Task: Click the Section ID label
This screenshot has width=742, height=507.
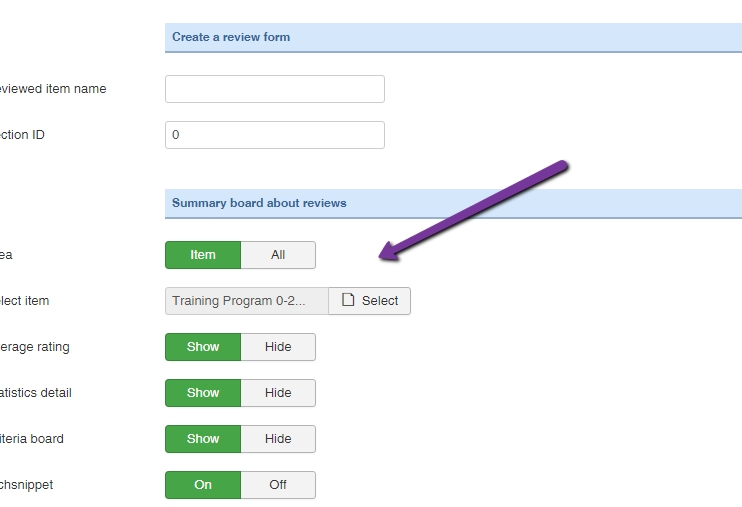Action: (x=22, y=135)
